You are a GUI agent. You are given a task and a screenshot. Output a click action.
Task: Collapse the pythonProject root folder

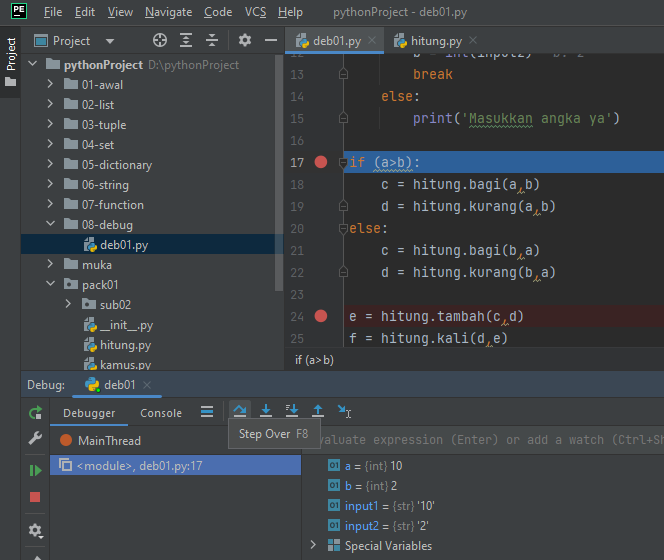click(x=33, y=64)
